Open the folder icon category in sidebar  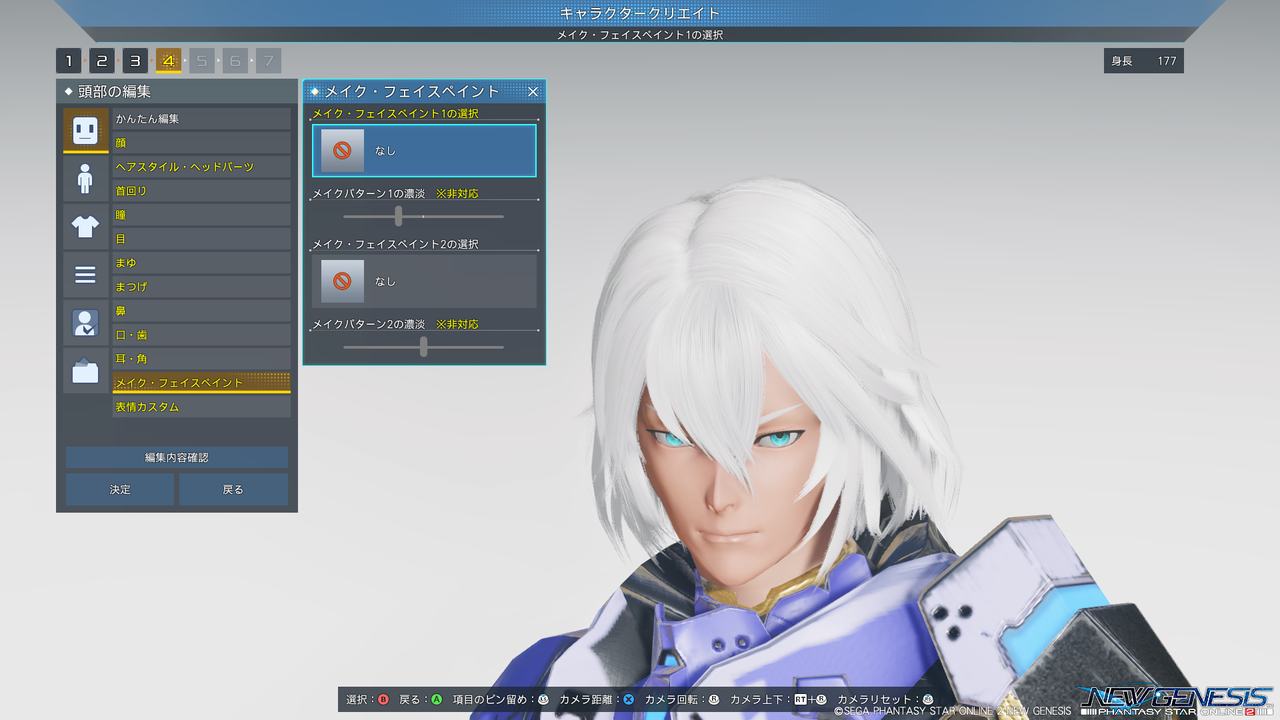85,371
